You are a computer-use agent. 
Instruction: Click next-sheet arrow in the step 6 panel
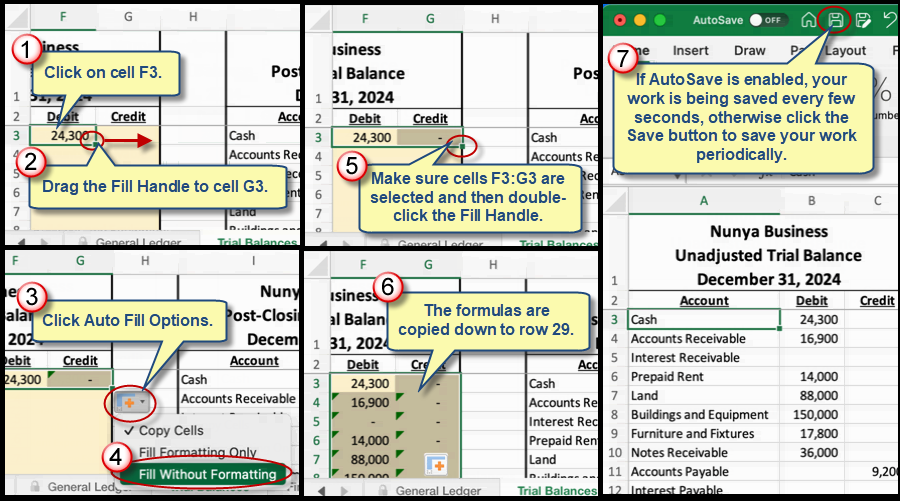[344, 491]
